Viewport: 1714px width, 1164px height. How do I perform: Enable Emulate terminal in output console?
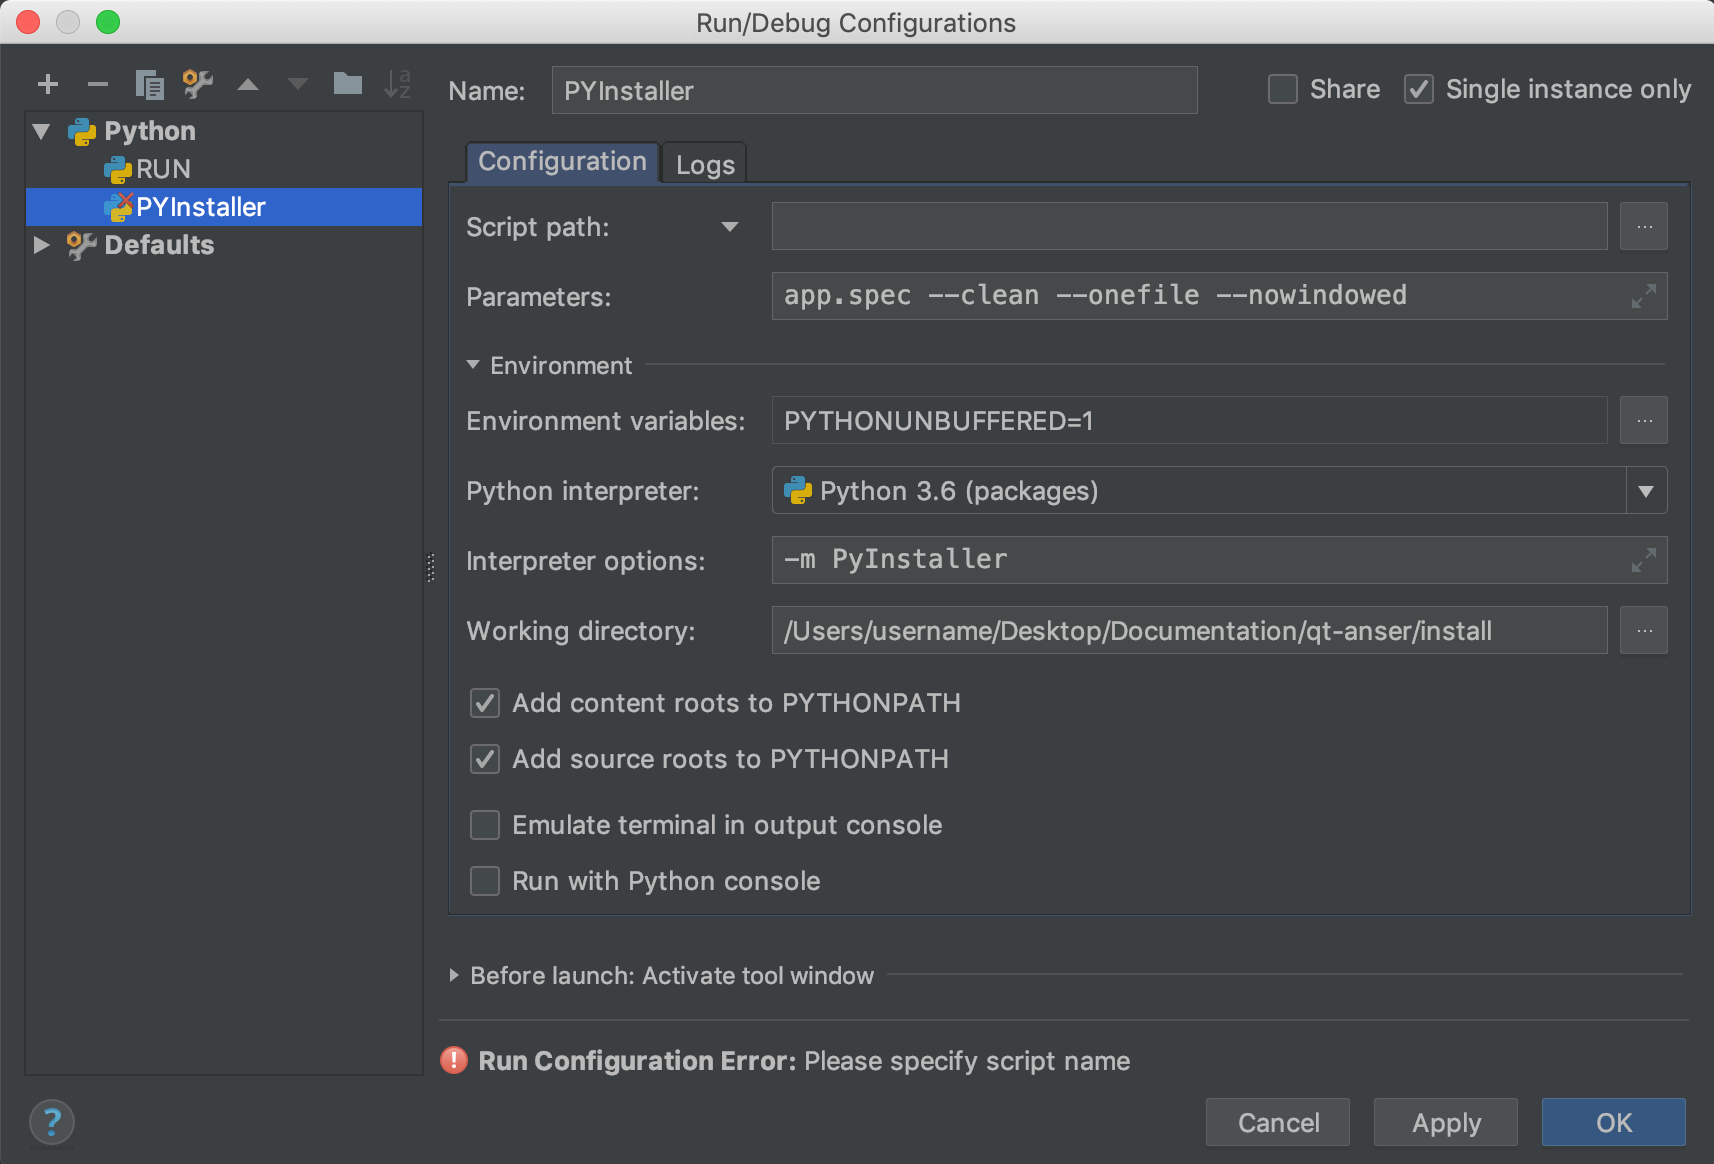click(x=485, y=825)
